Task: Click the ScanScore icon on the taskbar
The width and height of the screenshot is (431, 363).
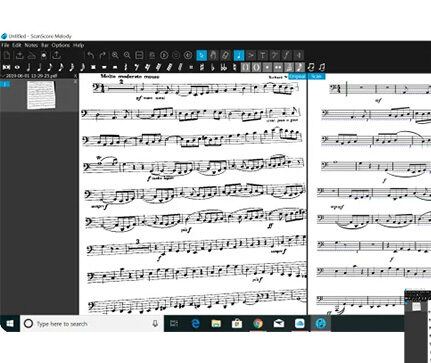Action: (x=321, y=323)
